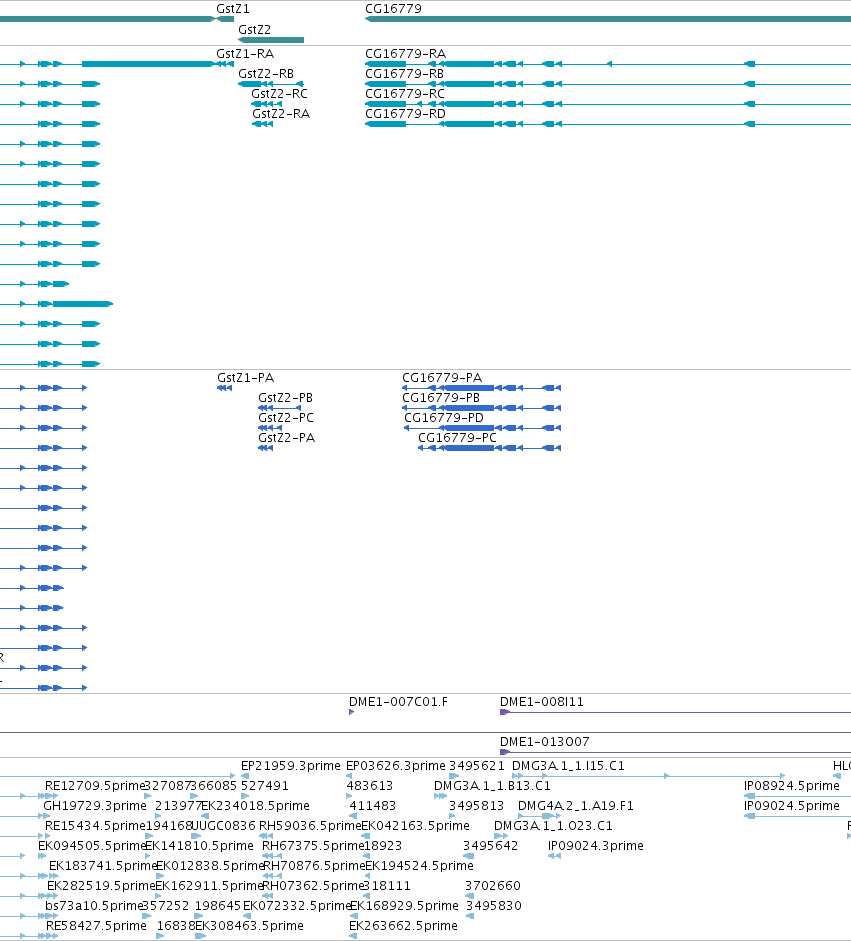Select transcript label GstZ1-RA
The height and width of the screenshot is (941, 851).
[245, 54]
